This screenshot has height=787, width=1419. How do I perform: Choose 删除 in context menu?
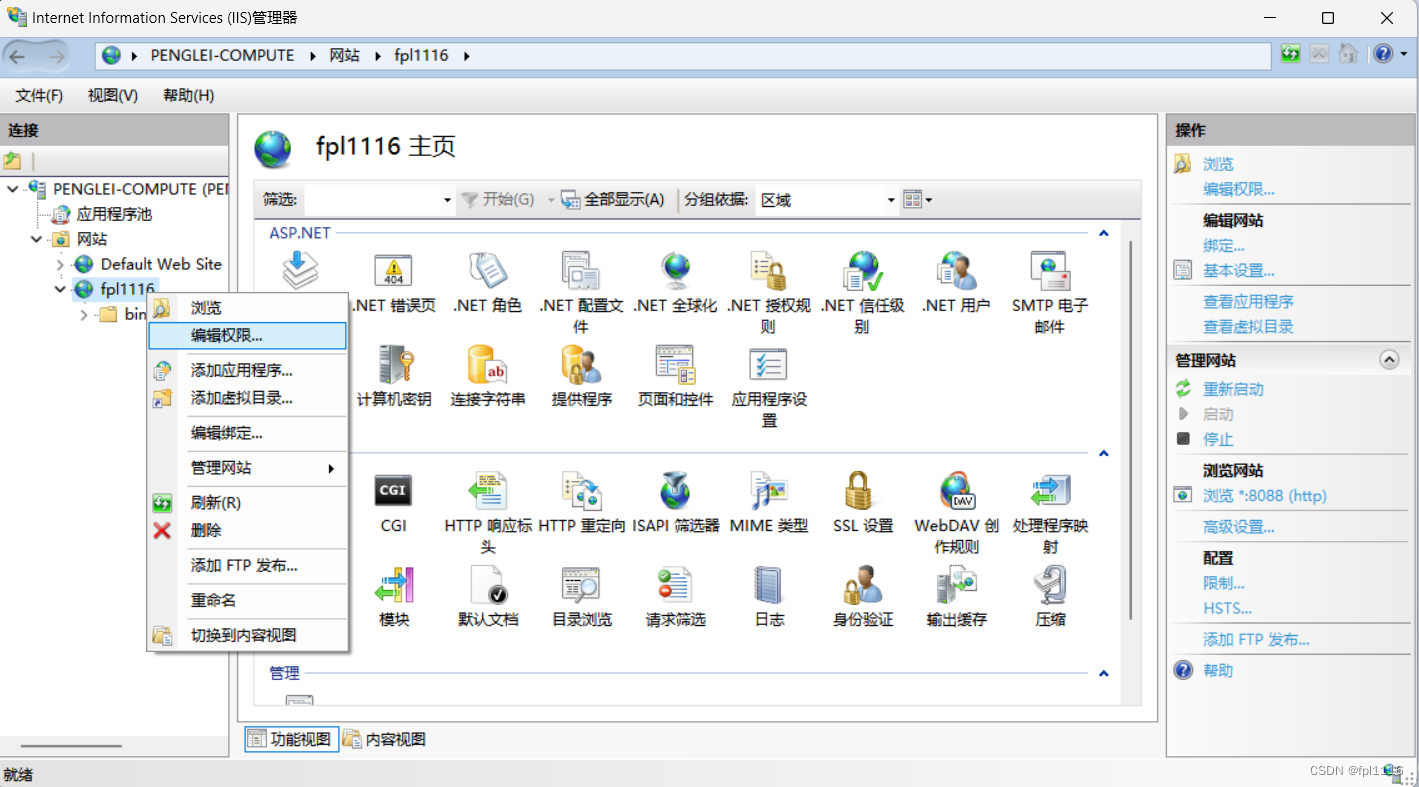(247, 531)
